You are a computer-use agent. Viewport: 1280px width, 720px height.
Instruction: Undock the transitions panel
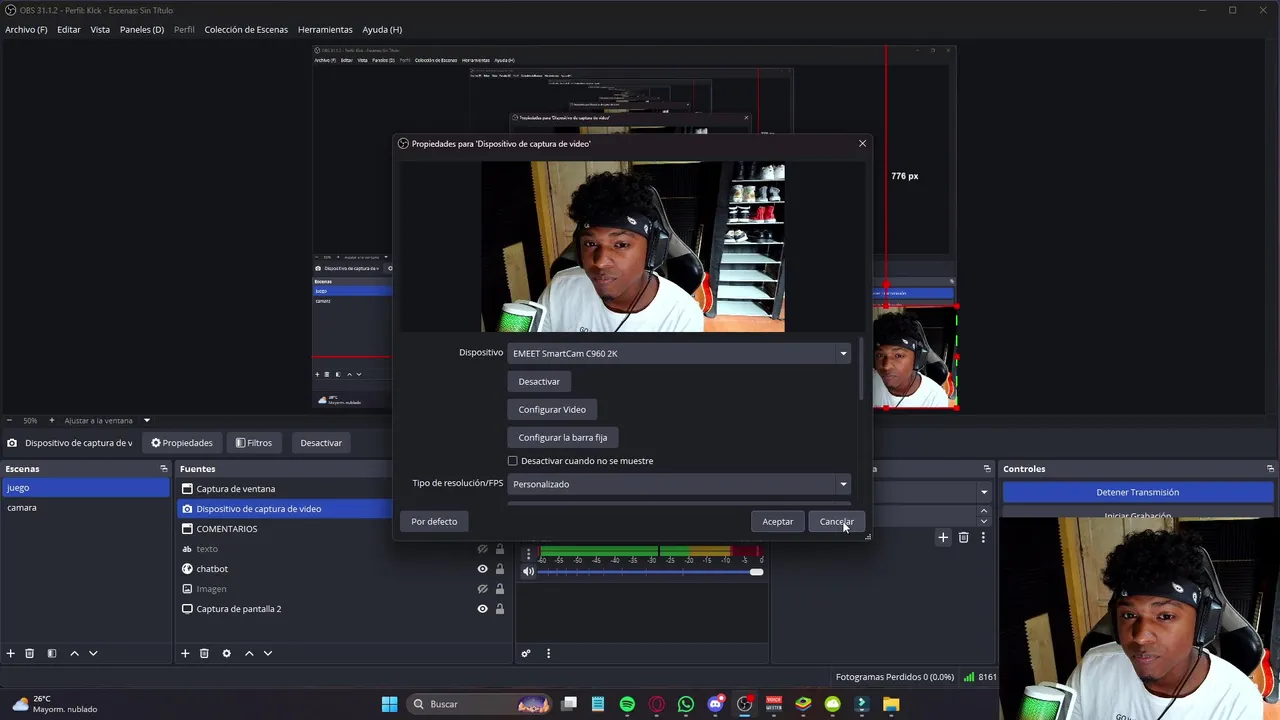[x=987, y=468]
